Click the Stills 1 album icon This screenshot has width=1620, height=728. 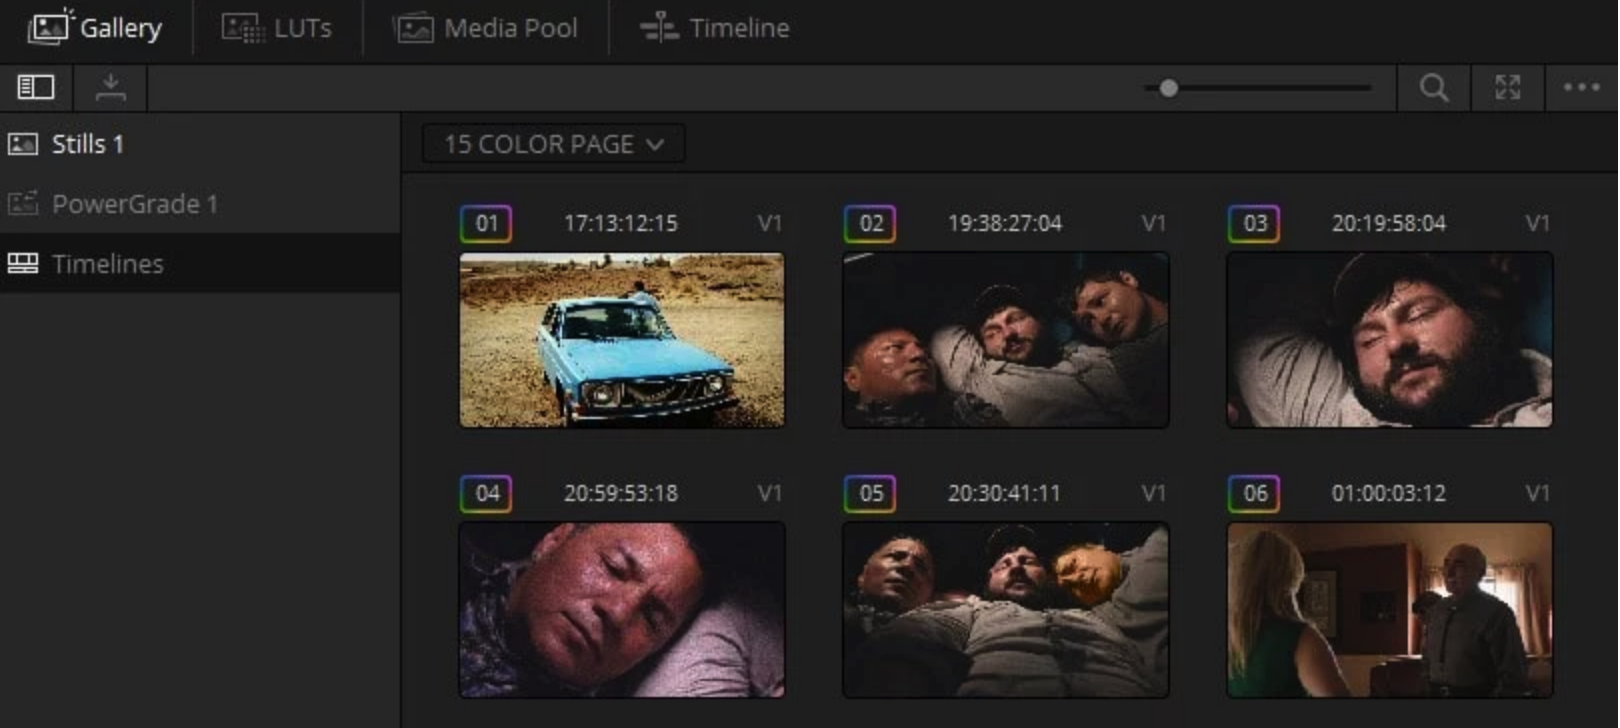[23, 144]
